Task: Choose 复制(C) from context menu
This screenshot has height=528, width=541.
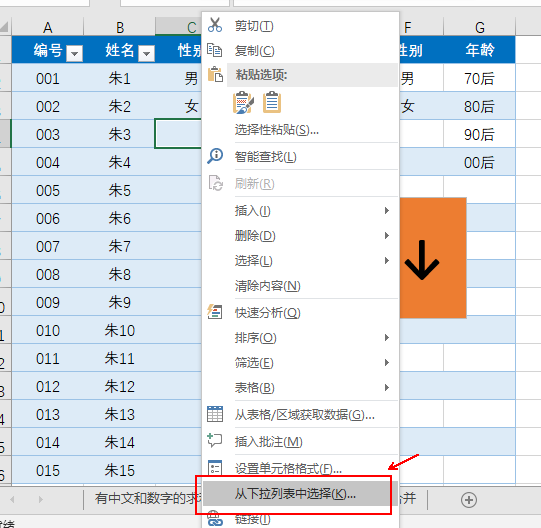Action: pyautogui.click(x=300, y=50)
